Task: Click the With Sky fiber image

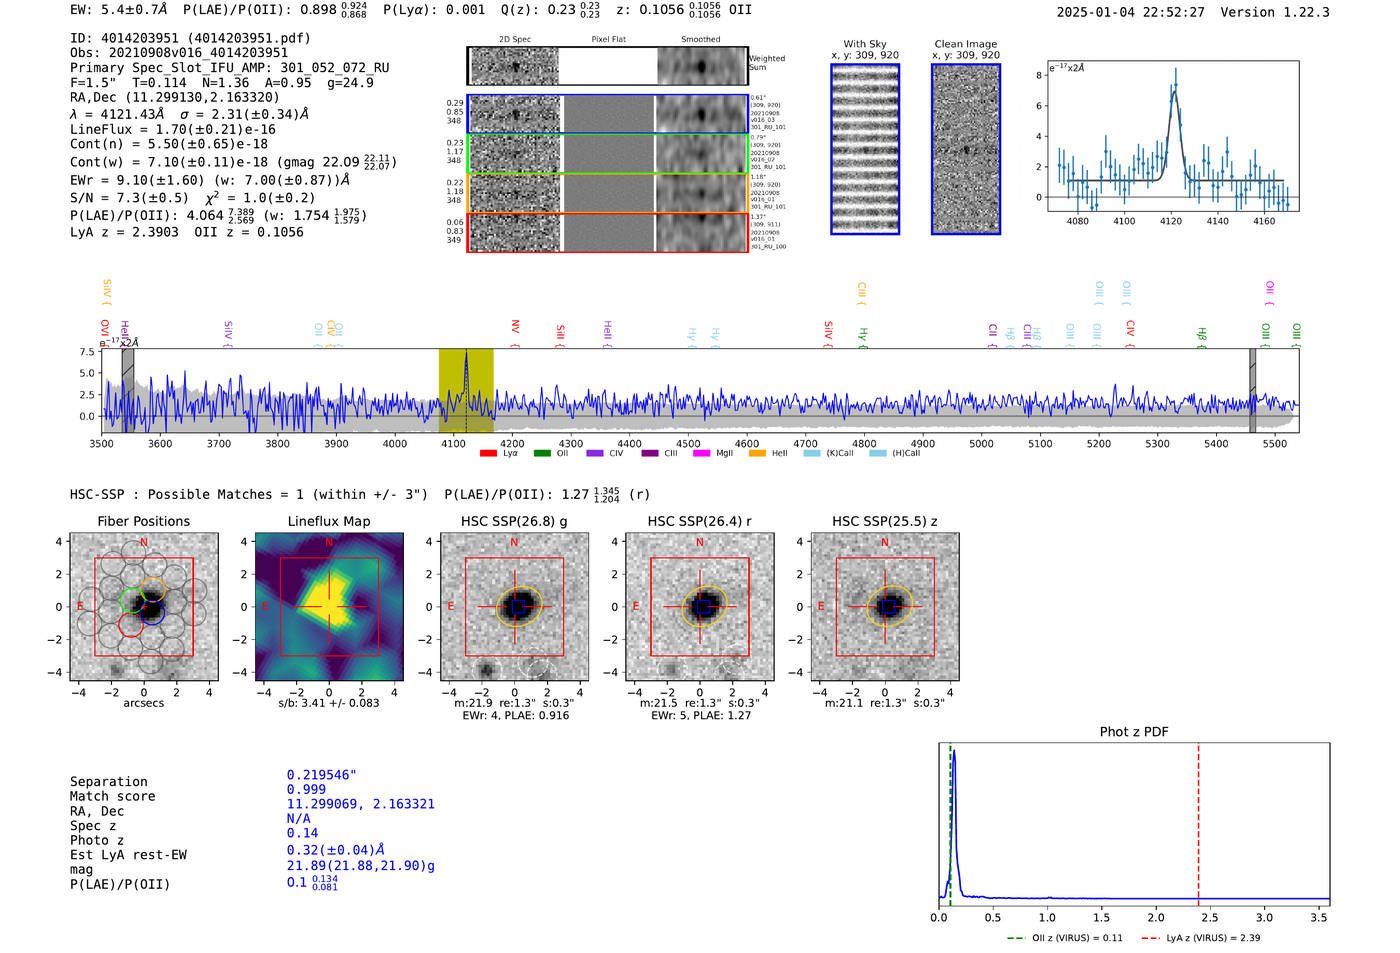Action: tap(865, 149)
